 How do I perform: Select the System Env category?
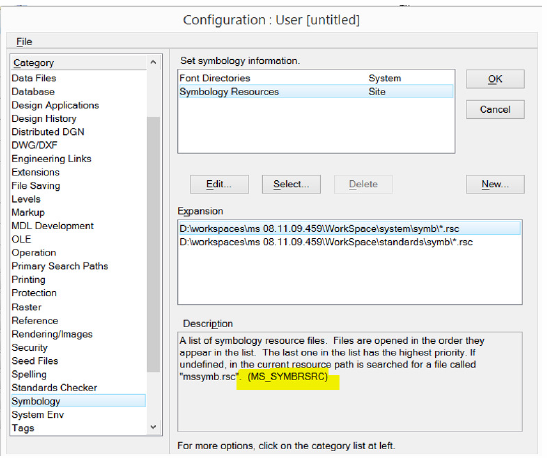pos(38,415)
